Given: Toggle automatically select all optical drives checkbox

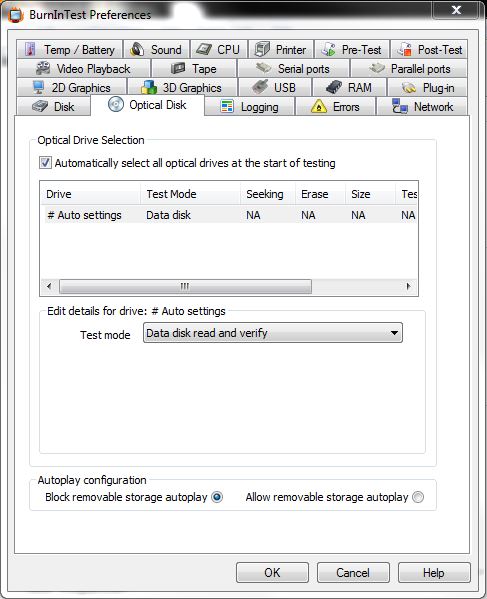Looking at the screenshot, I should 45,163.
